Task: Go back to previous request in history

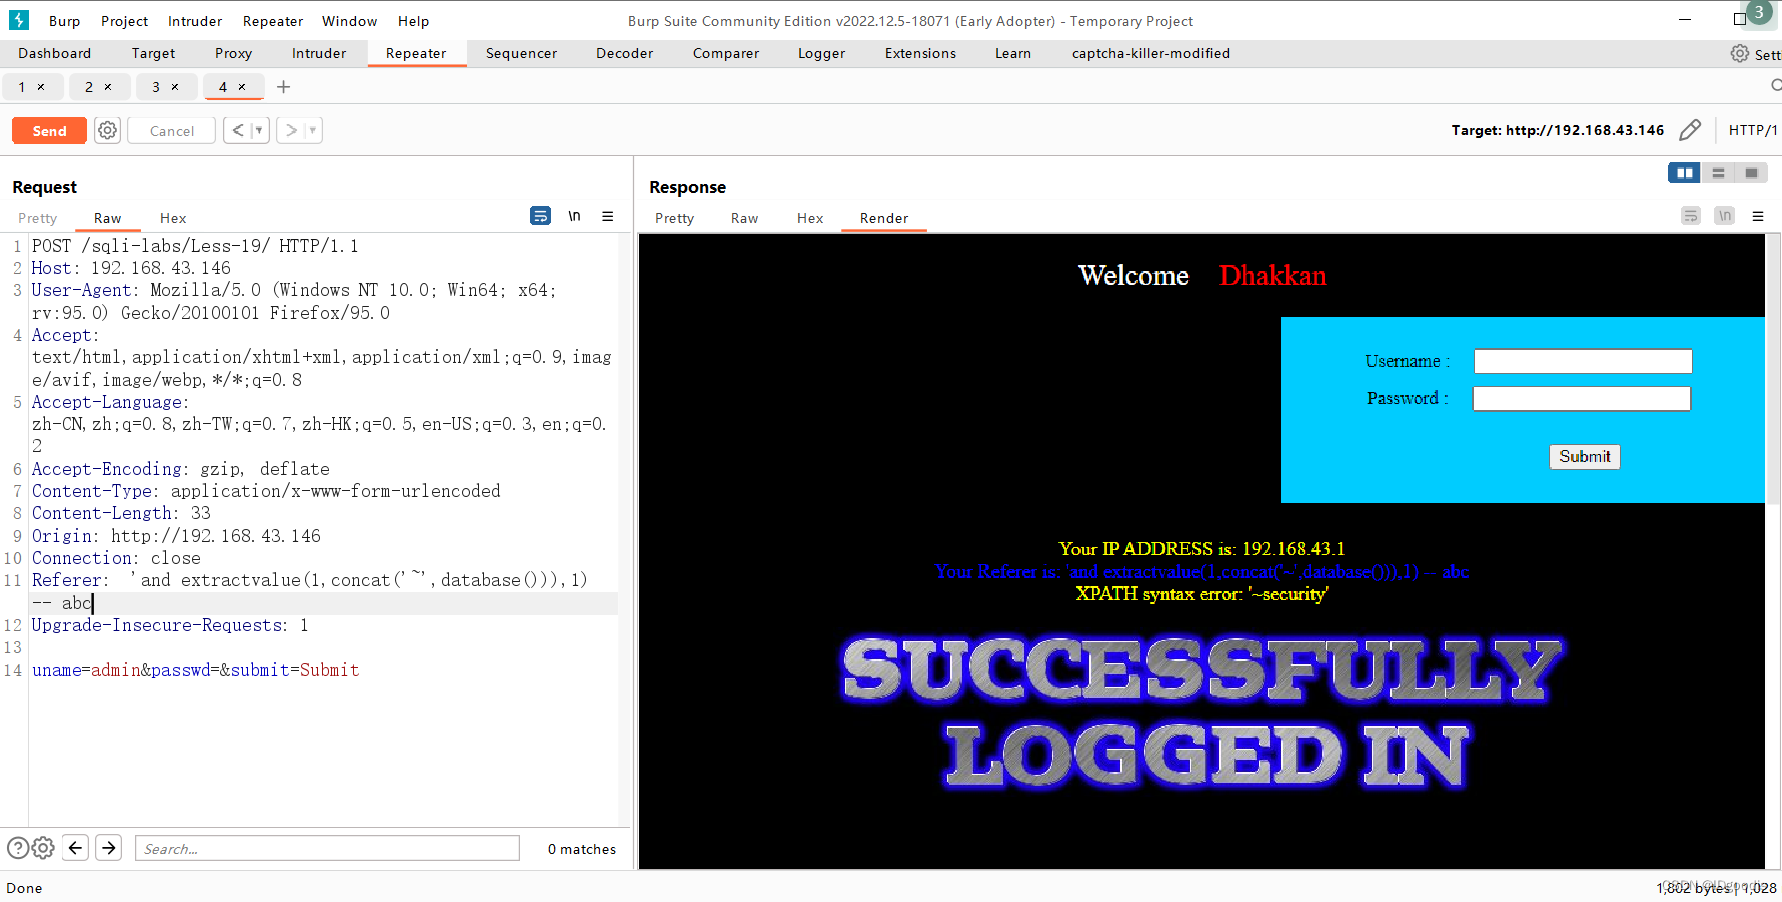Action: [x=238, y=130]
